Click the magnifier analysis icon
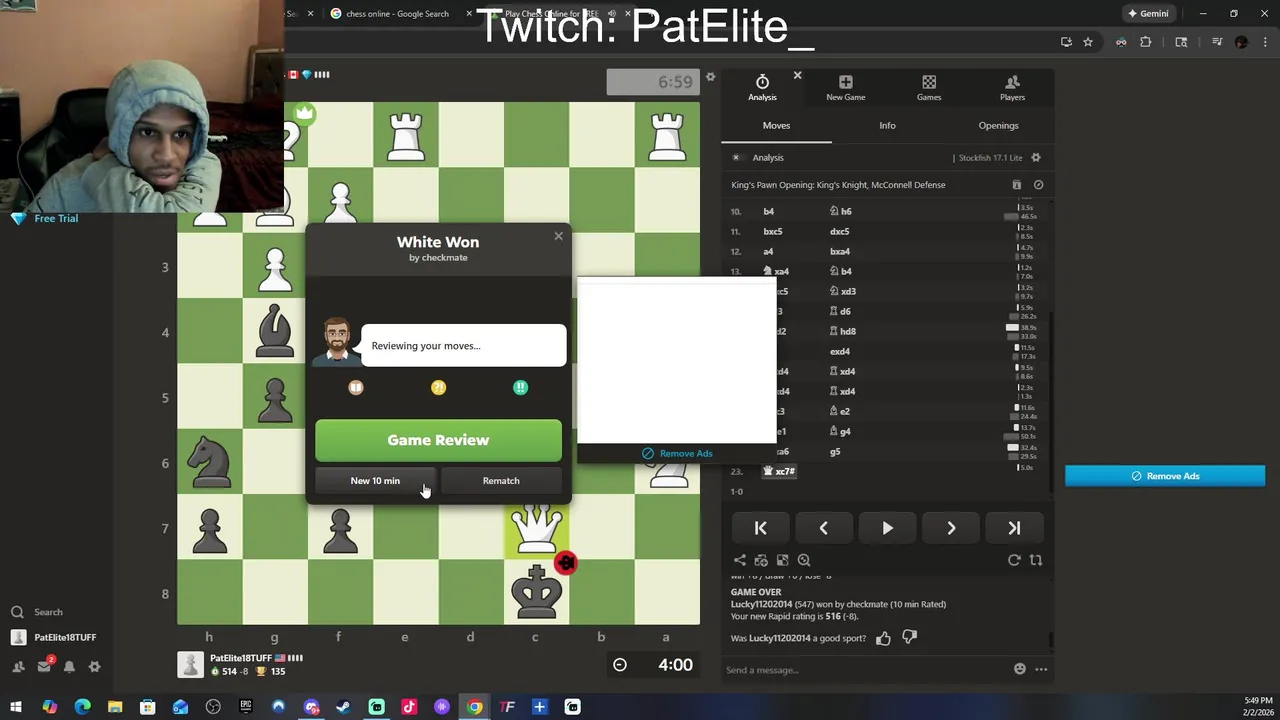Screen dimensions: 1280x720 point(804,561)
